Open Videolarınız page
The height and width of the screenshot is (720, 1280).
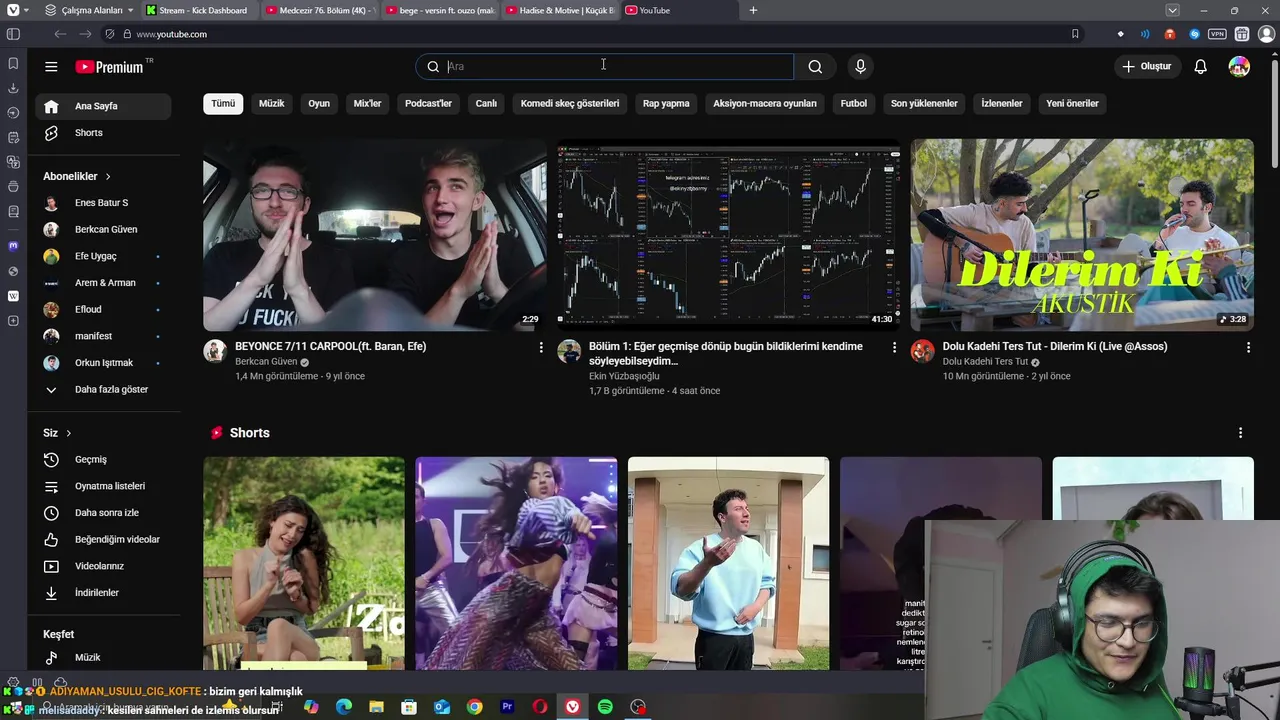pyautogui.click(x=103, y=566)
